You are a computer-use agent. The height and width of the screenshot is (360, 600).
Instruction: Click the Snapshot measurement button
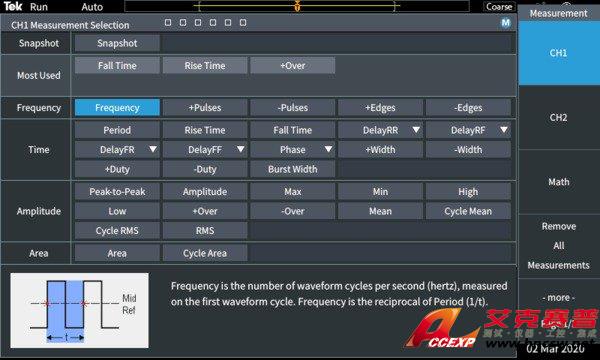(117, 43)
